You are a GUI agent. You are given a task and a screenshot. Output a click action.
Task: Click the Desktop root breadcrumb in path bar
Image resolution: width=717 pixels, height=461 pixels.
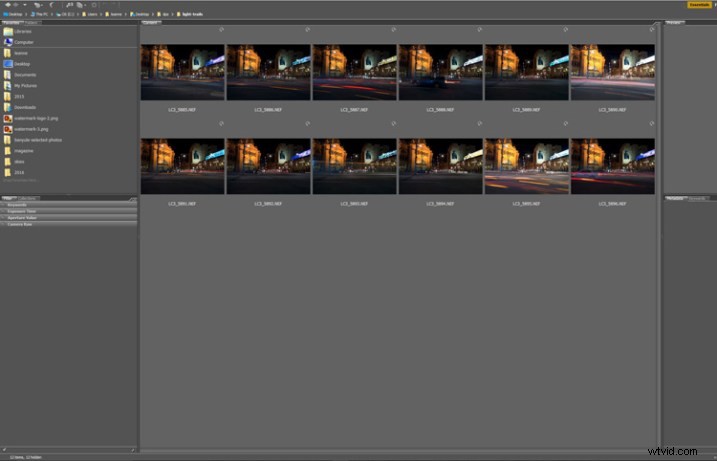tap(13, 14)
